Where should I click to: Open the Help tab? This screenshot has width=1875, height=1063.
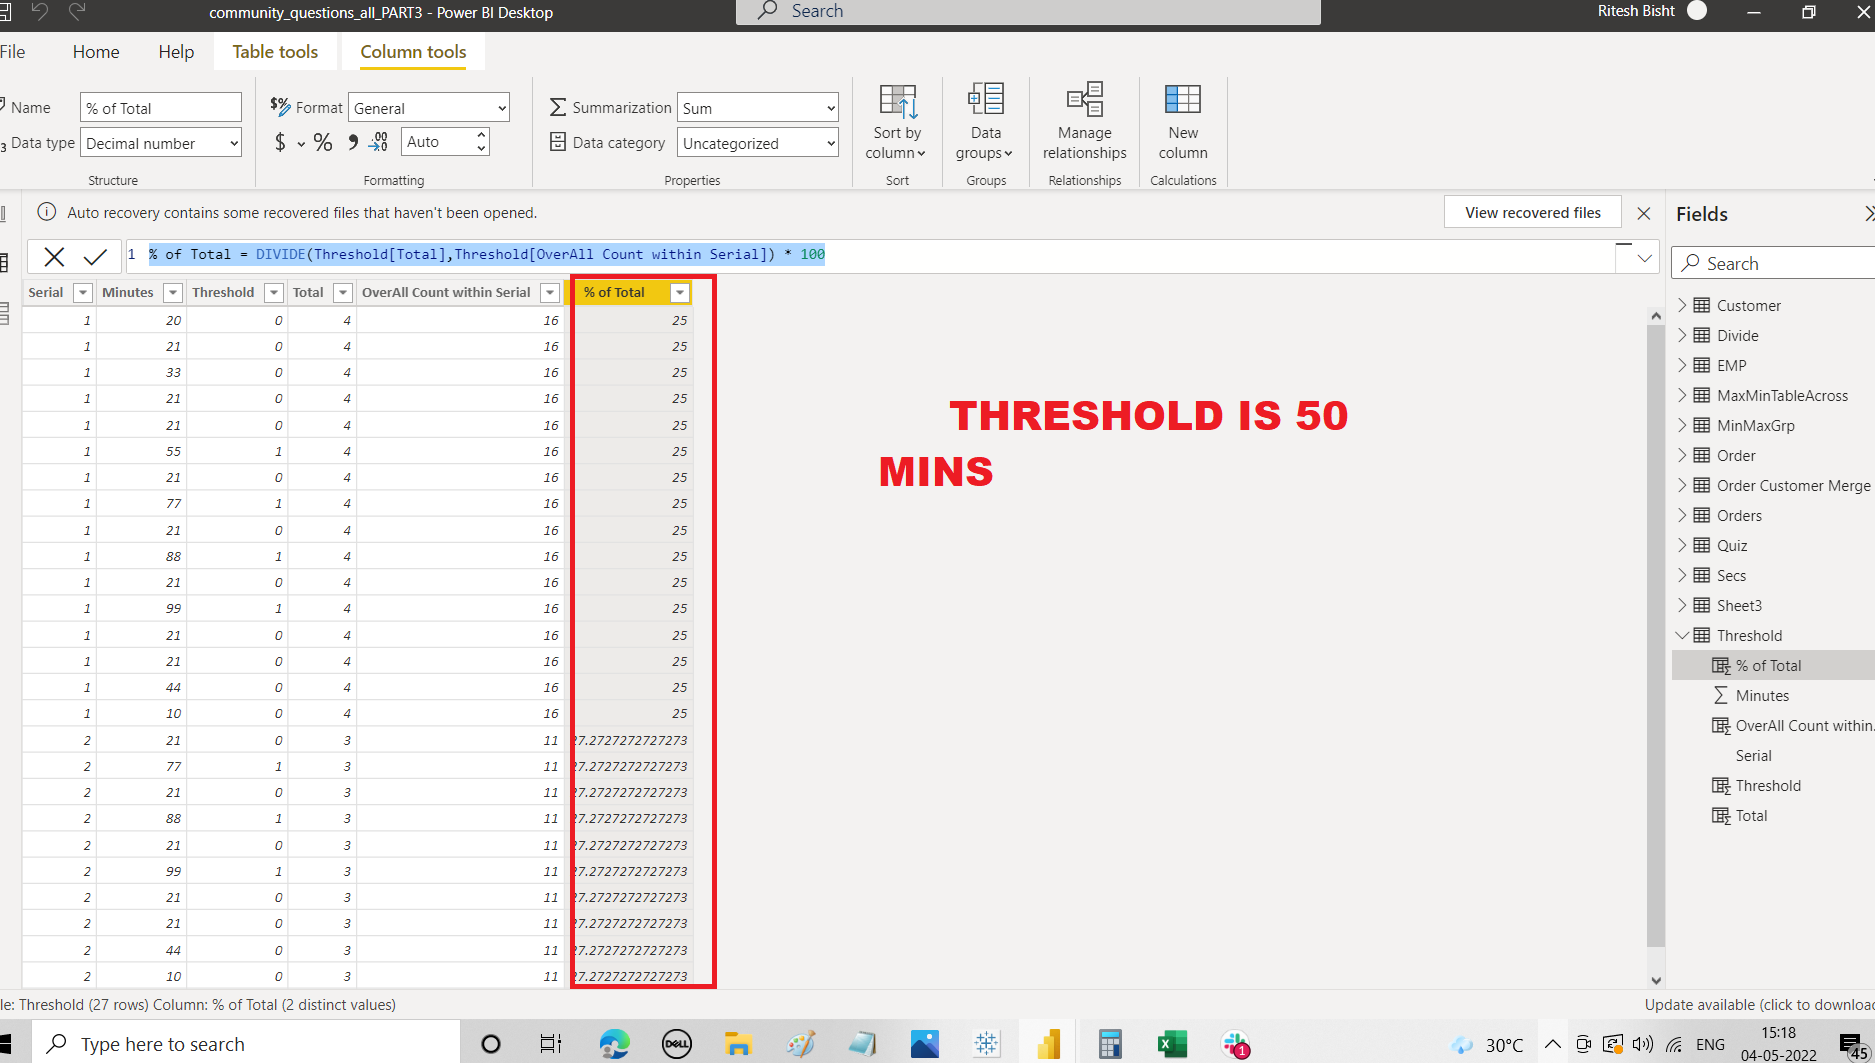click(x=176, y=52)
